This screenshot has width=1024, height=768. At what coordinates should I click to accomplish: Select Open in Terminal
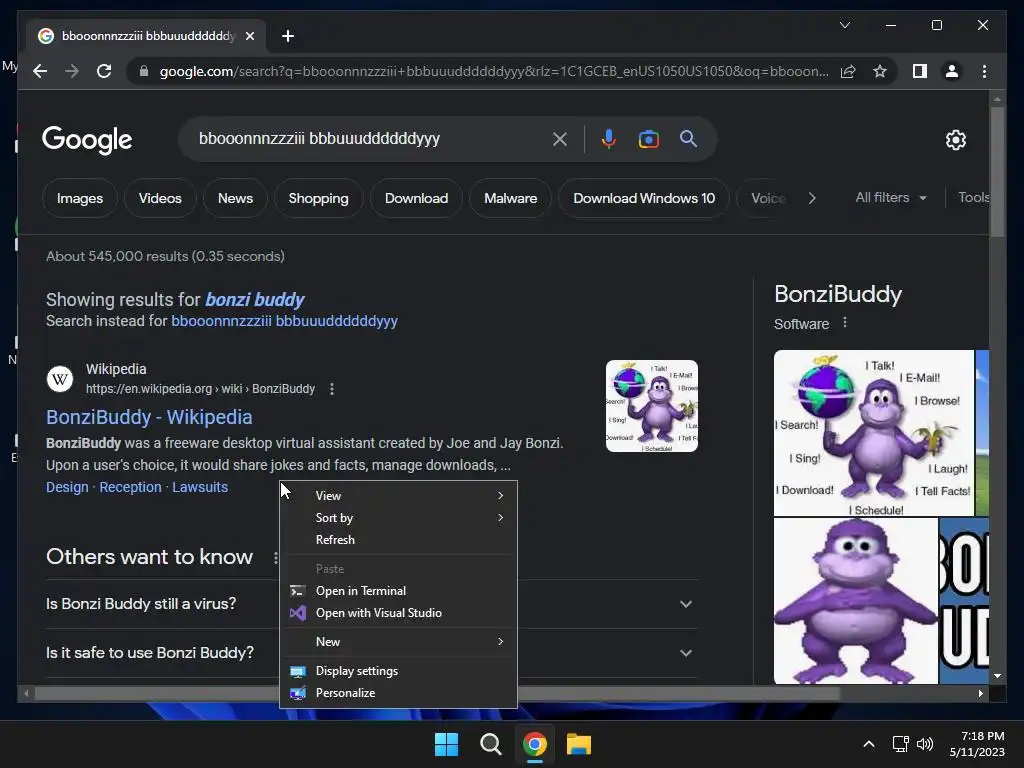pyautogui.click(x=398, y=591)
